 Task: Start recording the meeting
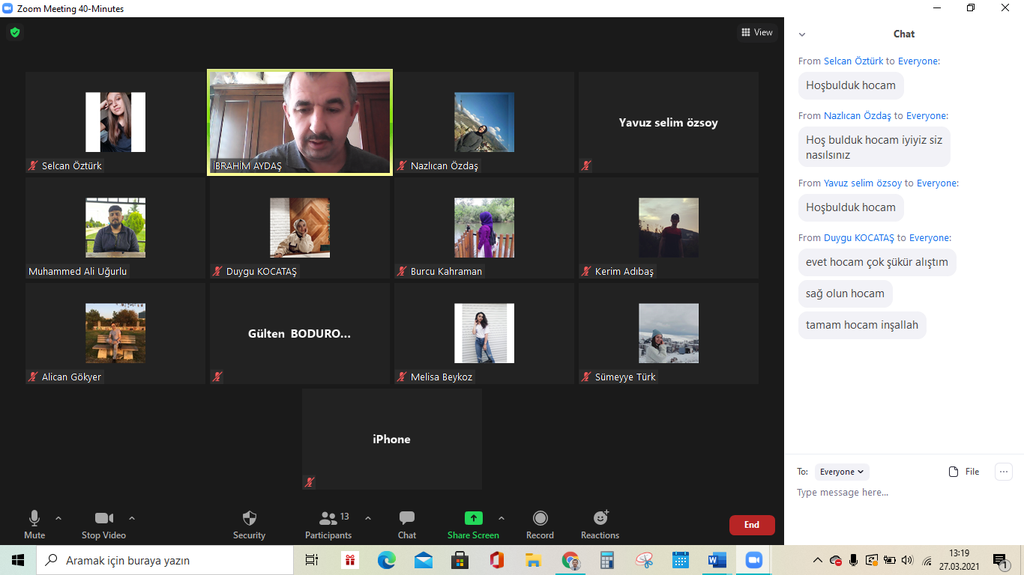coord(540,523)
